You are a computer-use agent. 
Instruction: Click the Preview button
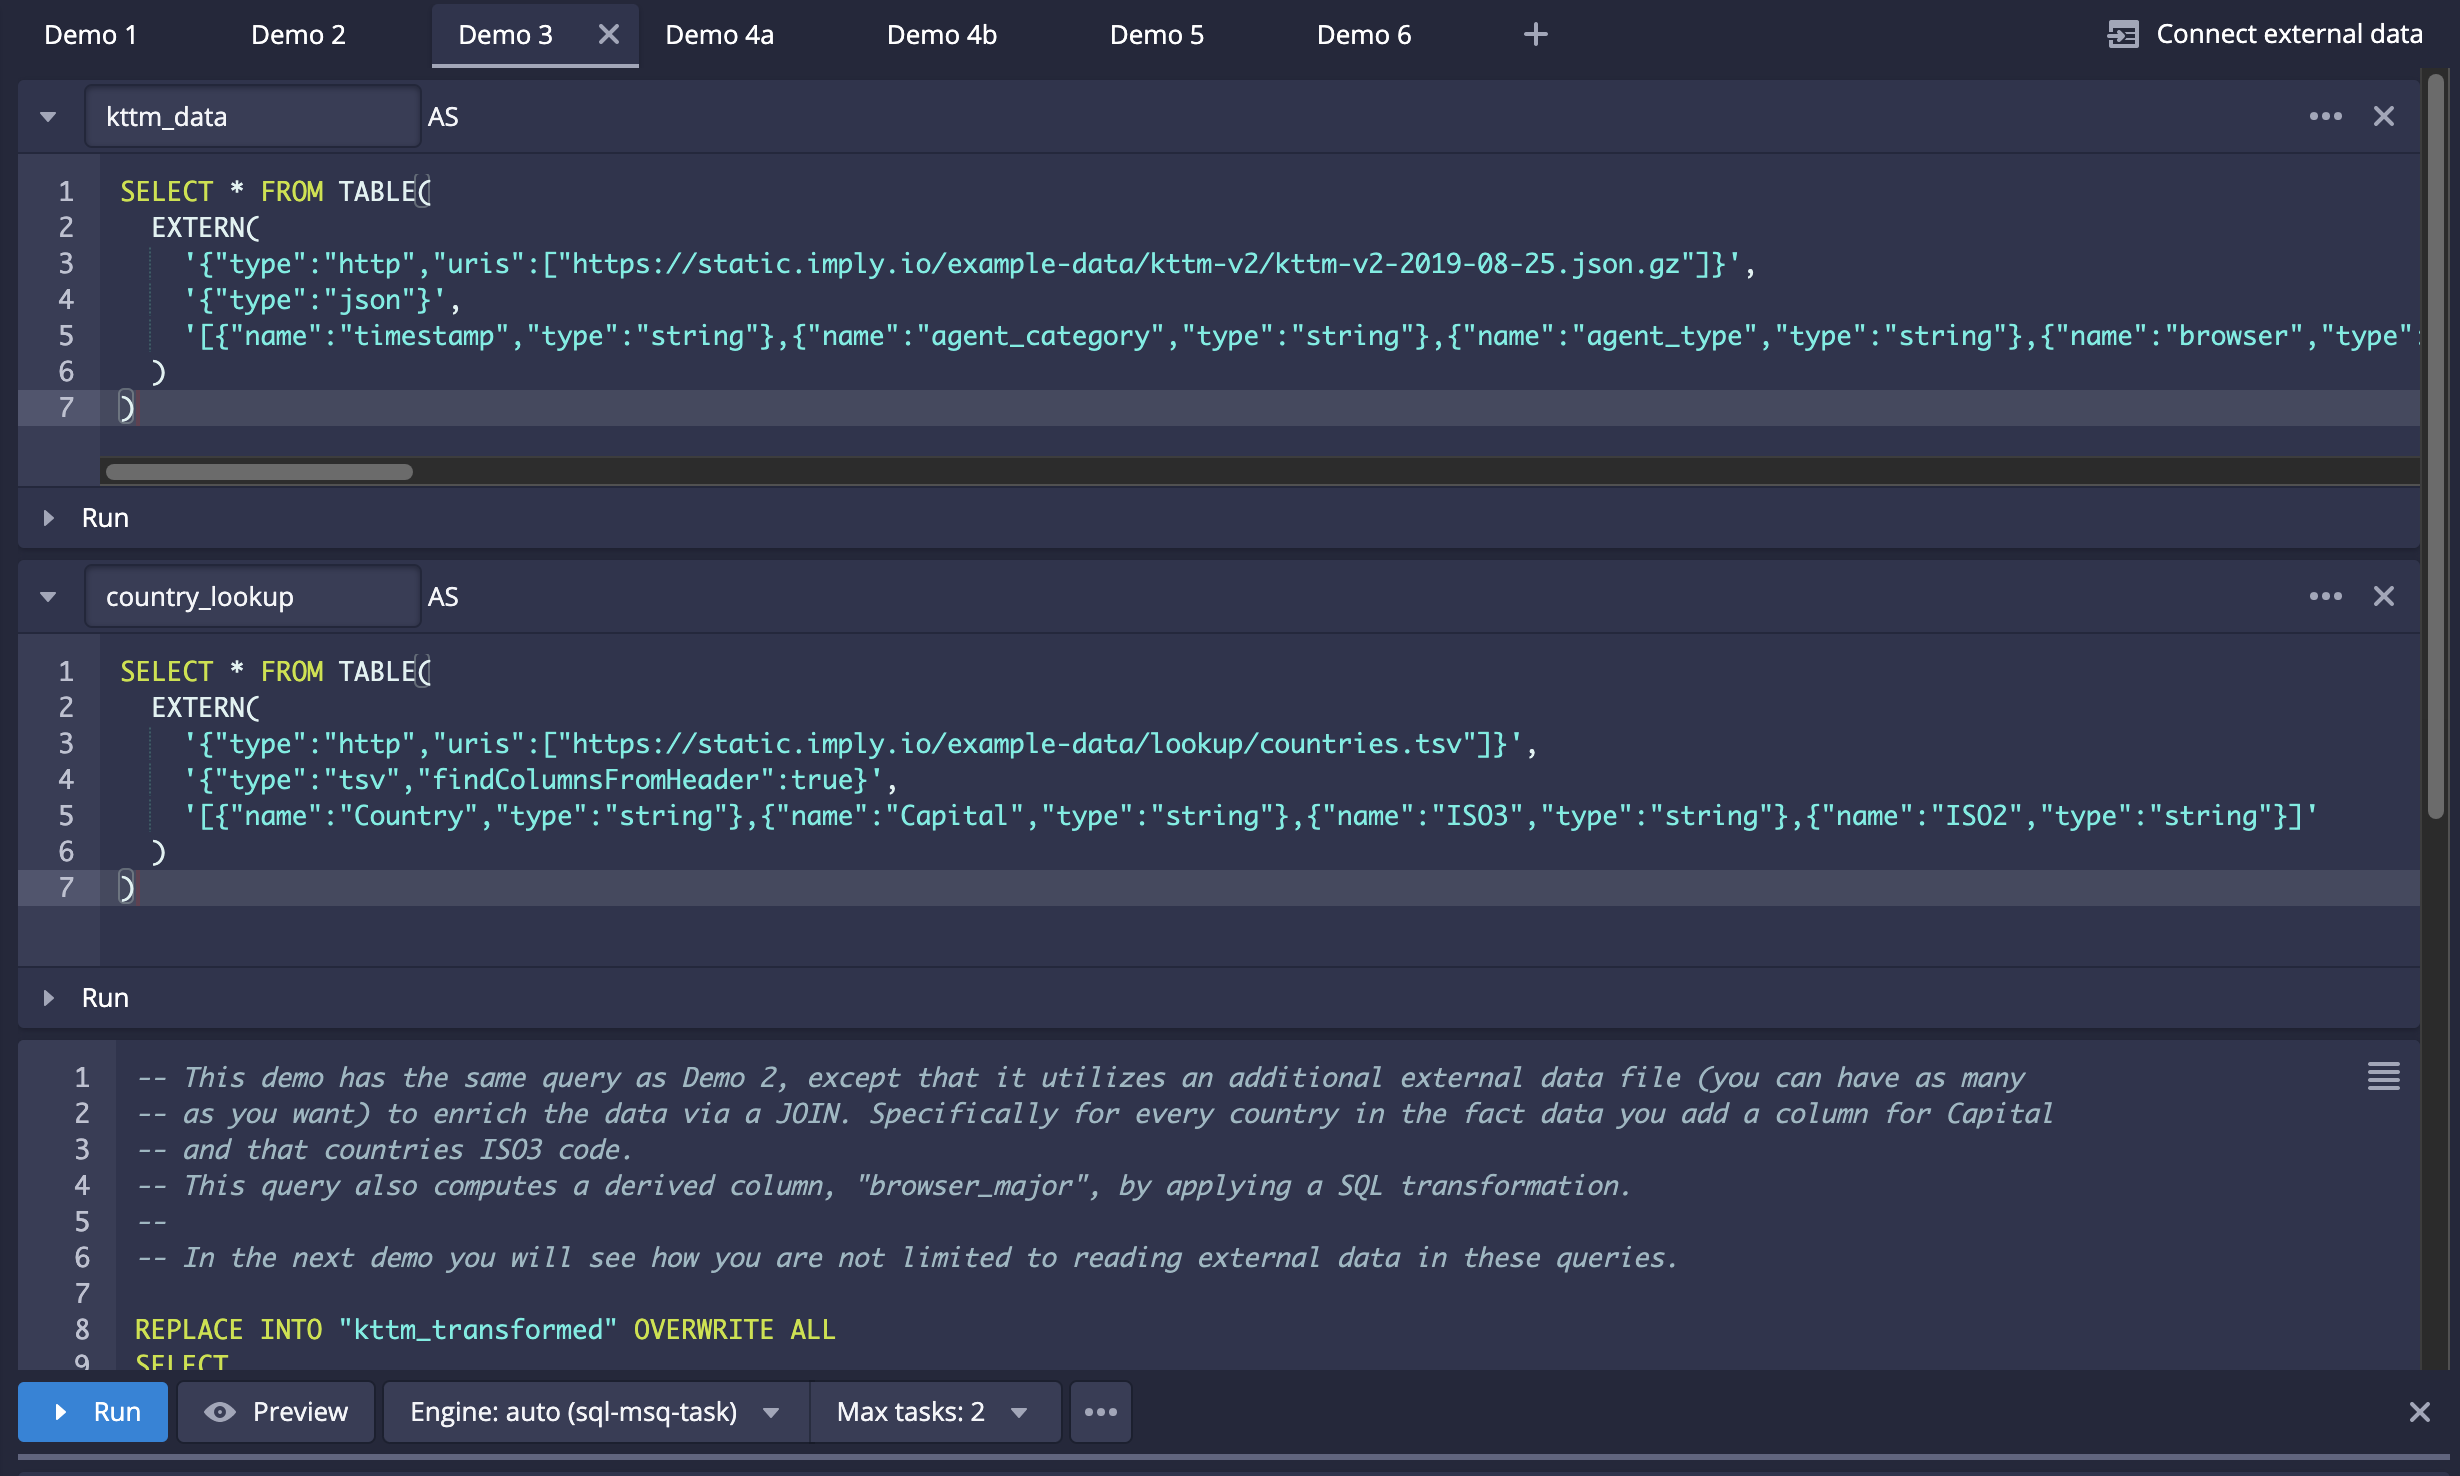click(x=276, y=1412)
